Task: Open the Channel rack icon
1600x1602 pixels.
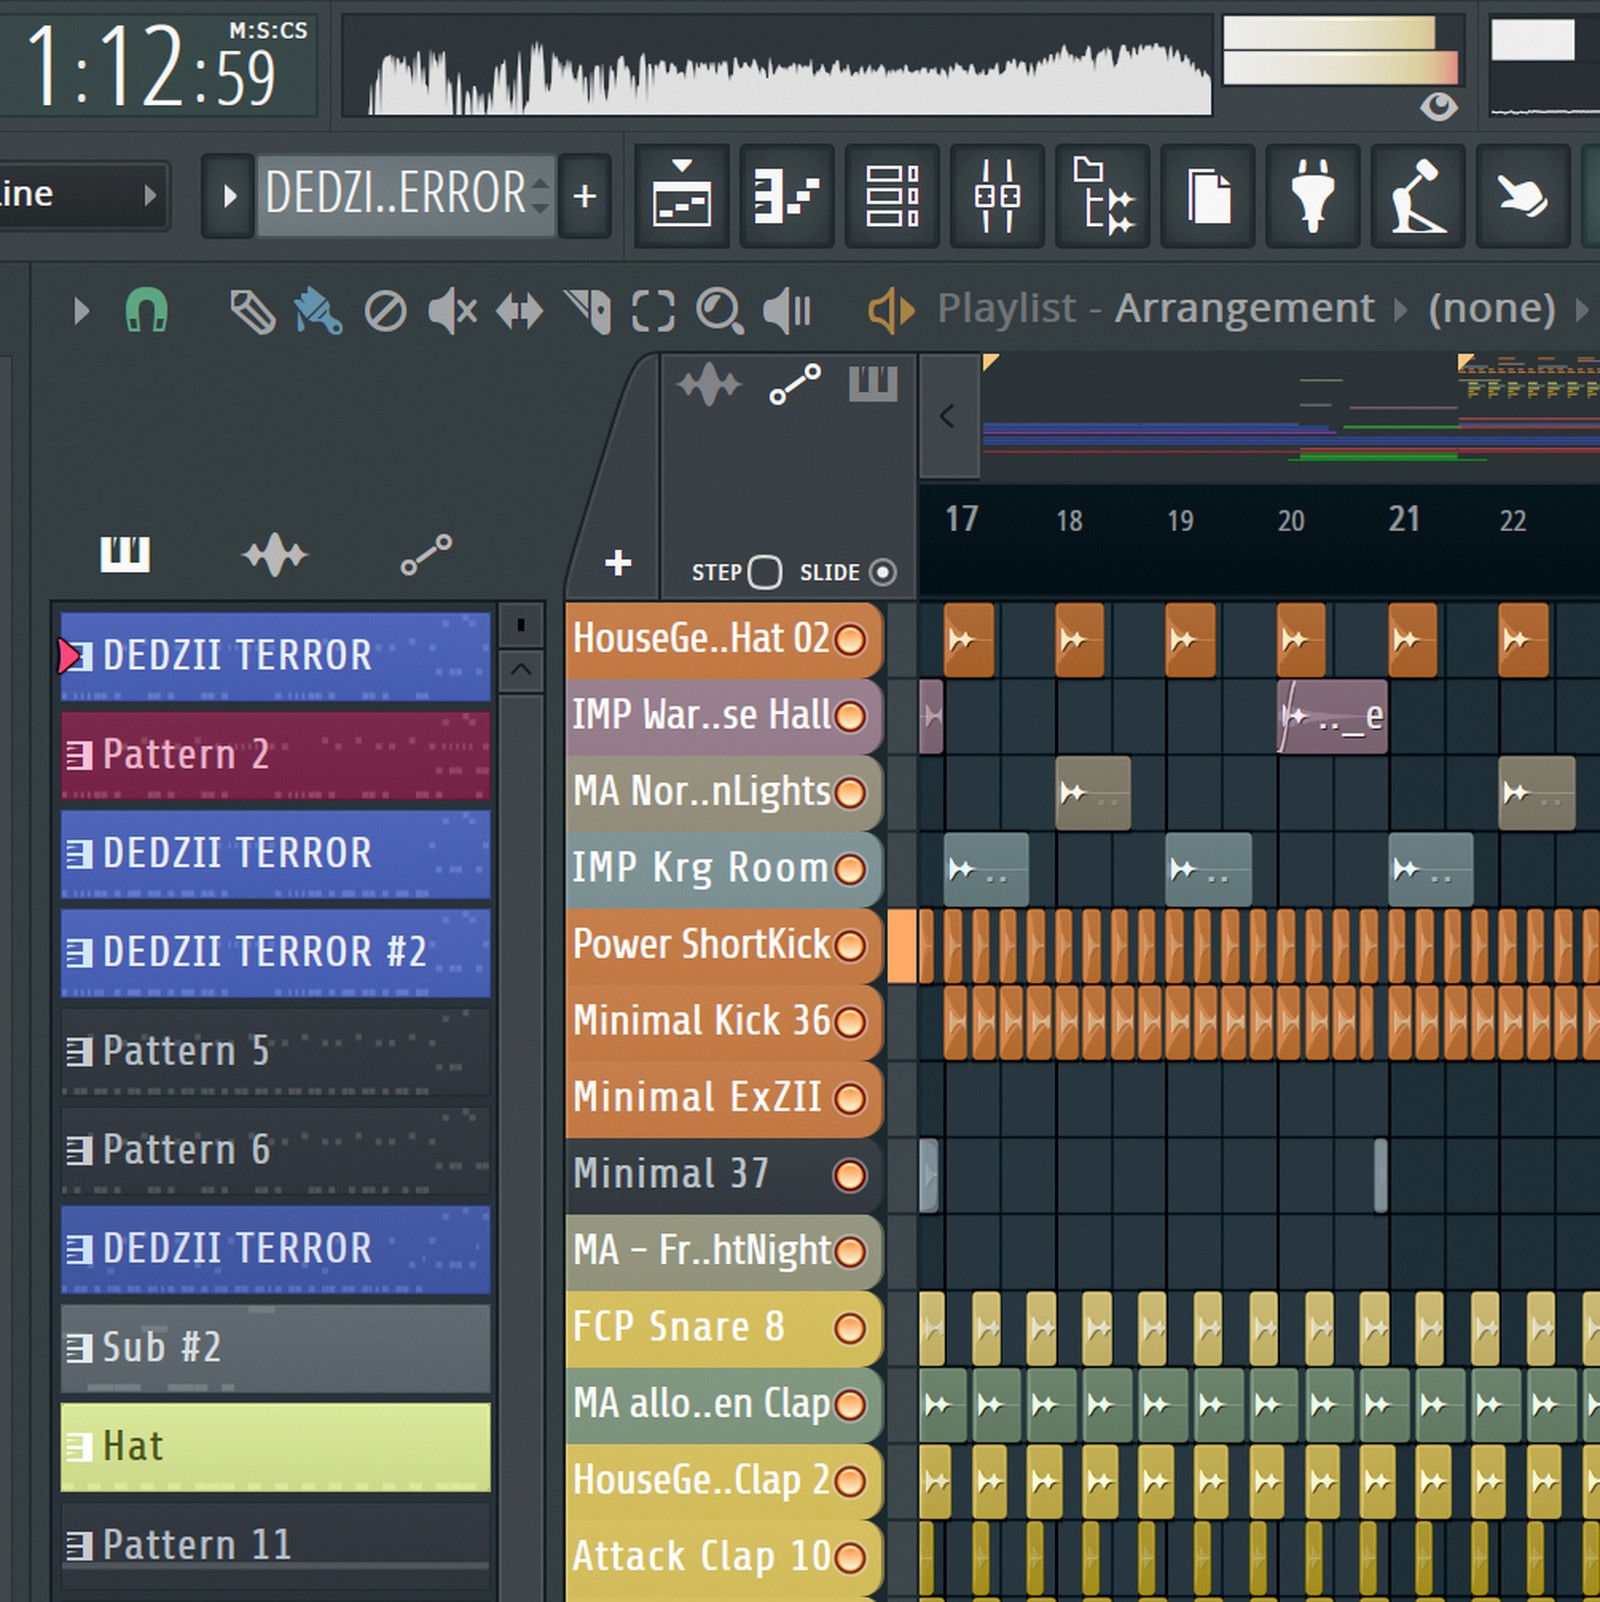Action: [892, 195]
